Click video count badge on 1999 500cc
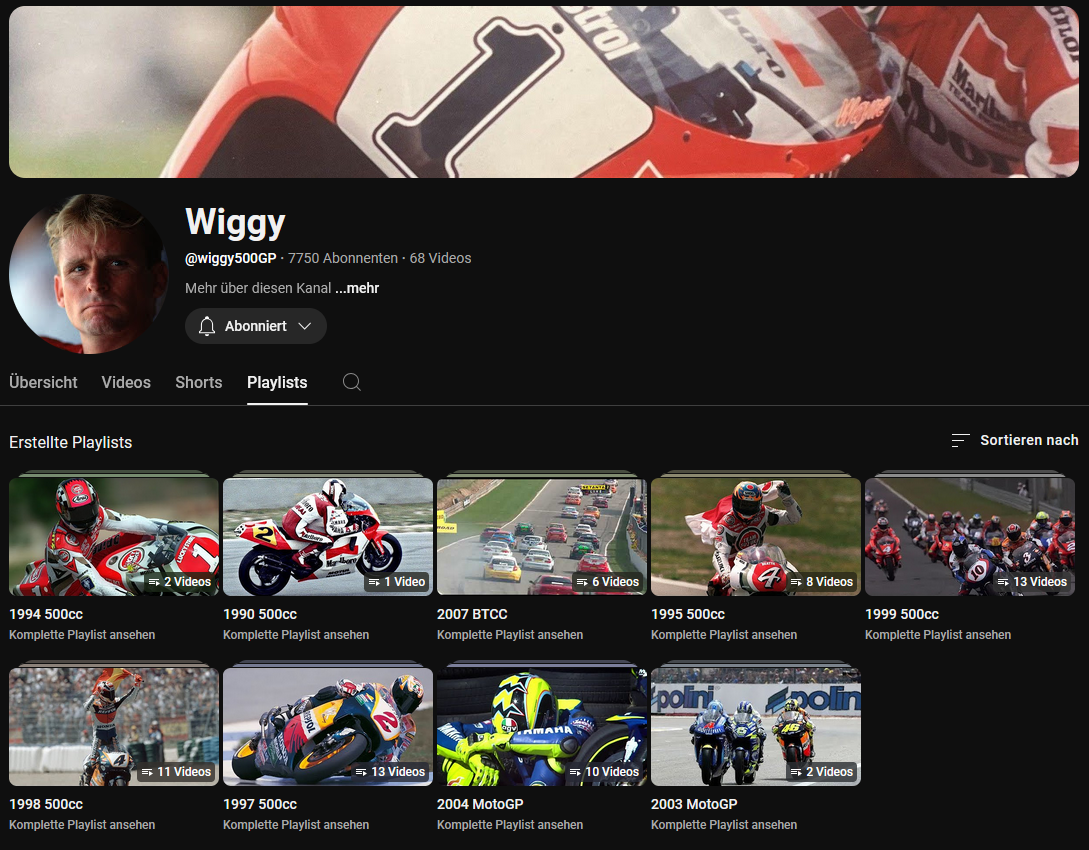The height and width of the screenshot is (850, 1089). (x=1032, y=582)
